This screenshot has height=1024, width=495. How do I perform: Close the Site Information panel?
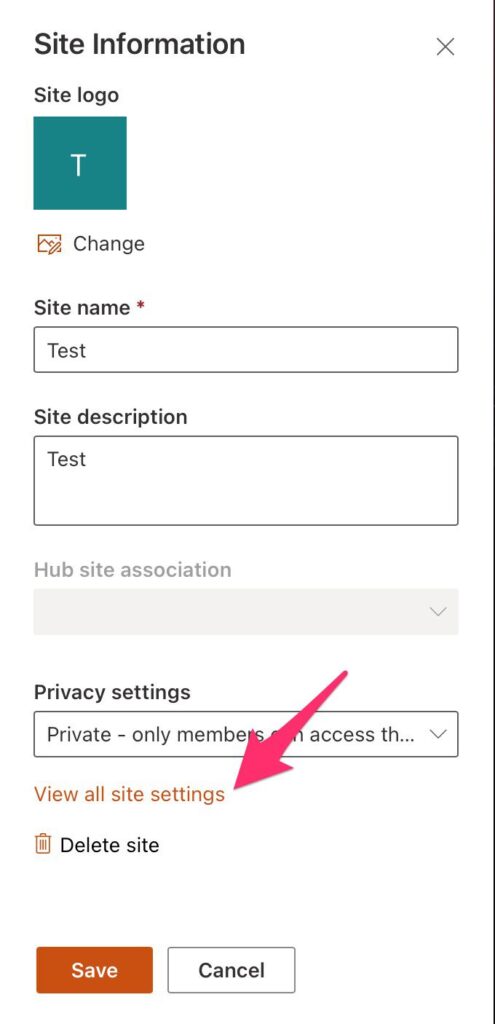[x=445, y=46]
